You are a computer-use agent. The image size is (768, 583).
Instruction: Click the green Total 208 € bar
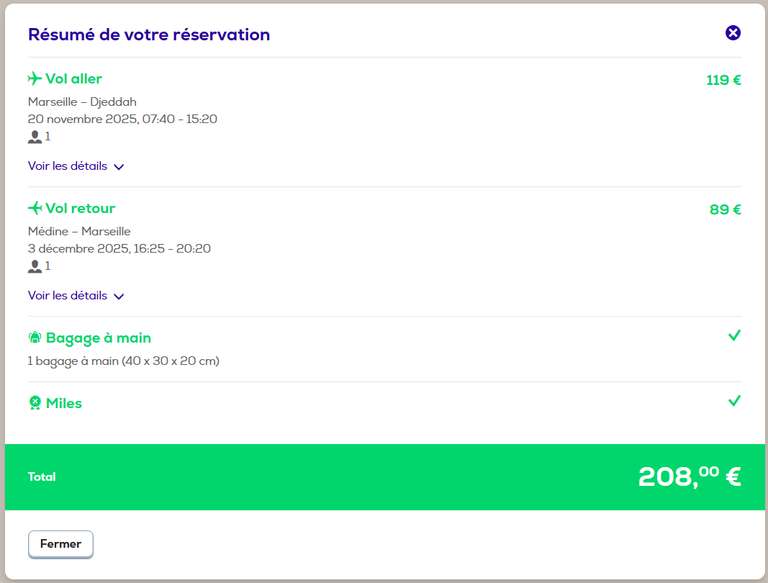(384, 477)
